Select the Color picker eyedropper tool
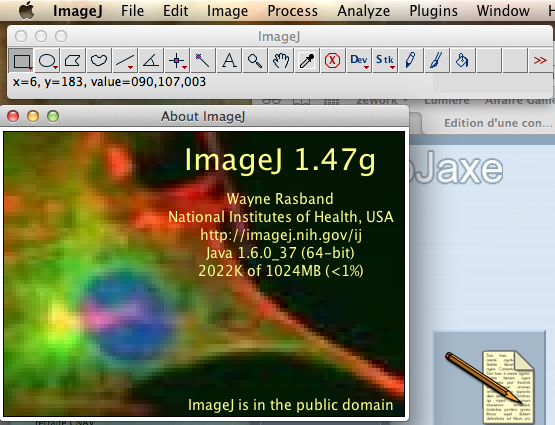The image size is (555, 425). click(307, 61)
